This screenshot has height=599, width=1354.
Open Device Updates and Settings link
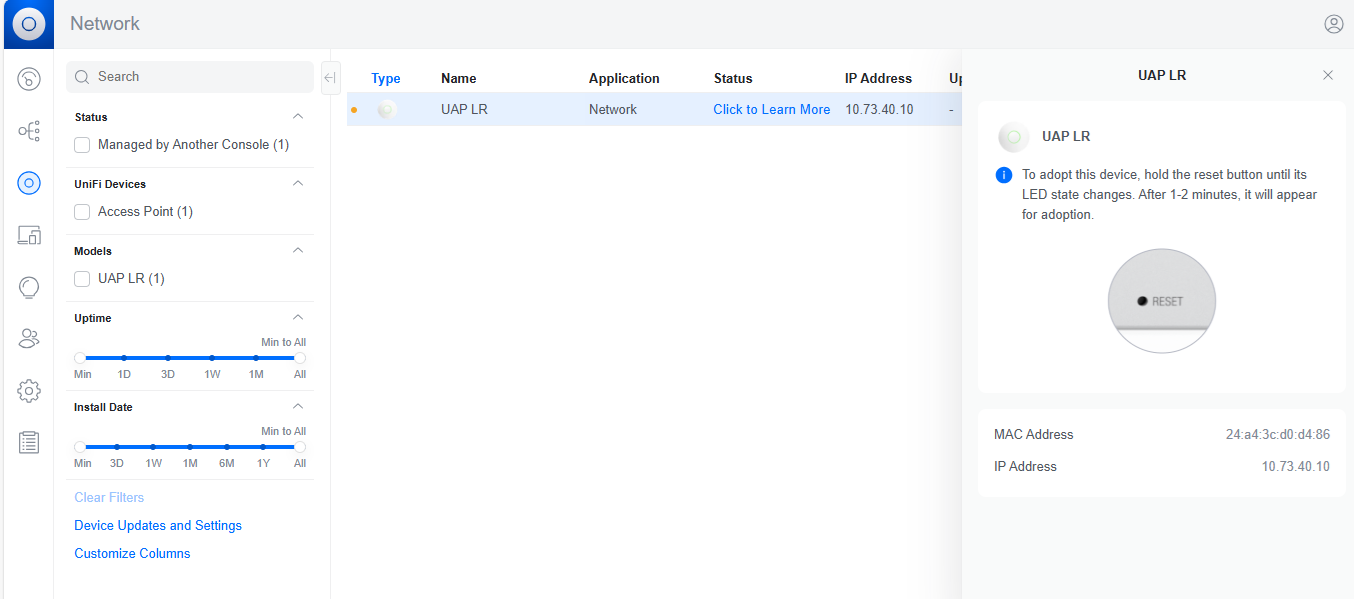click(158, 525)
